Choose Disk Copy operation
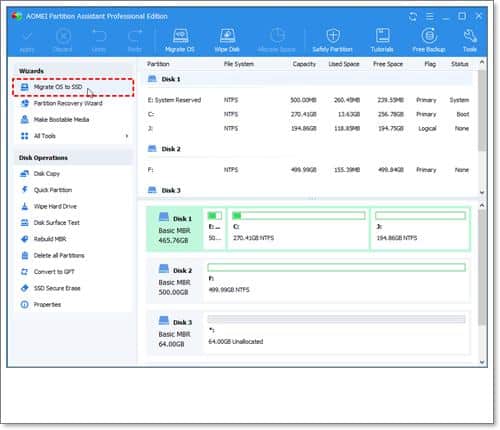 [x=47, y=174]
